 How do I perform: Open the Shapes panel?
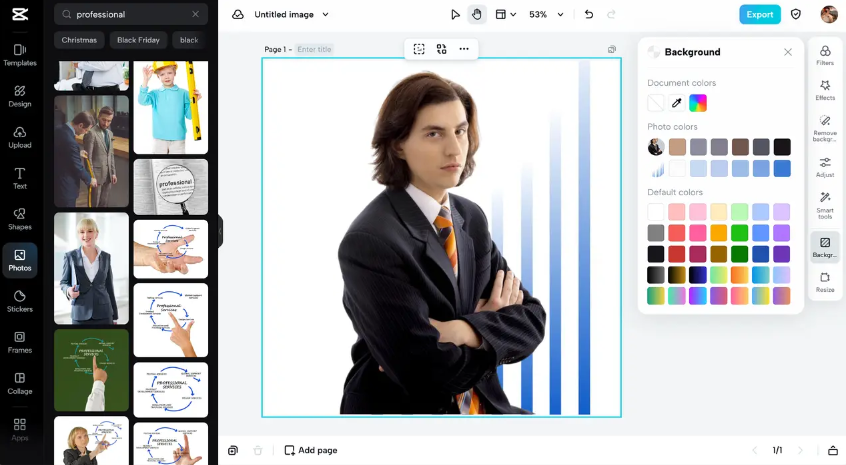coord(20,220)
